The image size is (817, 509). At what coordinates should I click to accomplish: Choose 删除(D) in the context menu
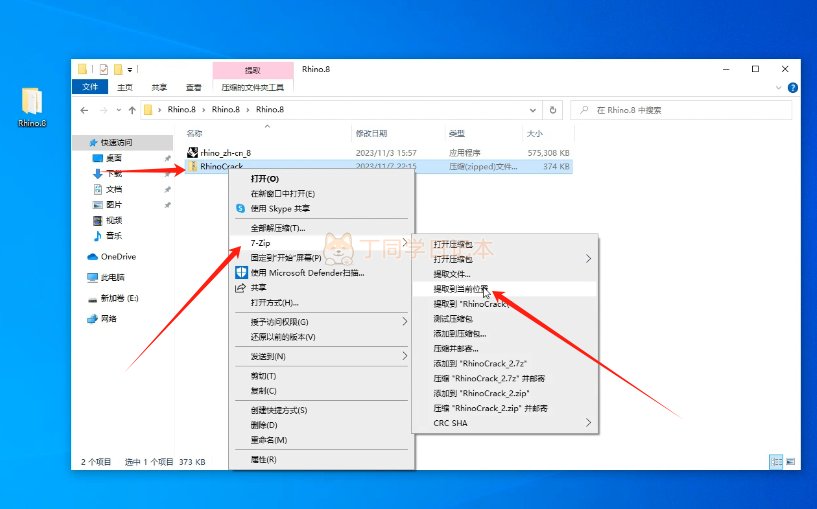pyautogui.click(x=321, y=425)
